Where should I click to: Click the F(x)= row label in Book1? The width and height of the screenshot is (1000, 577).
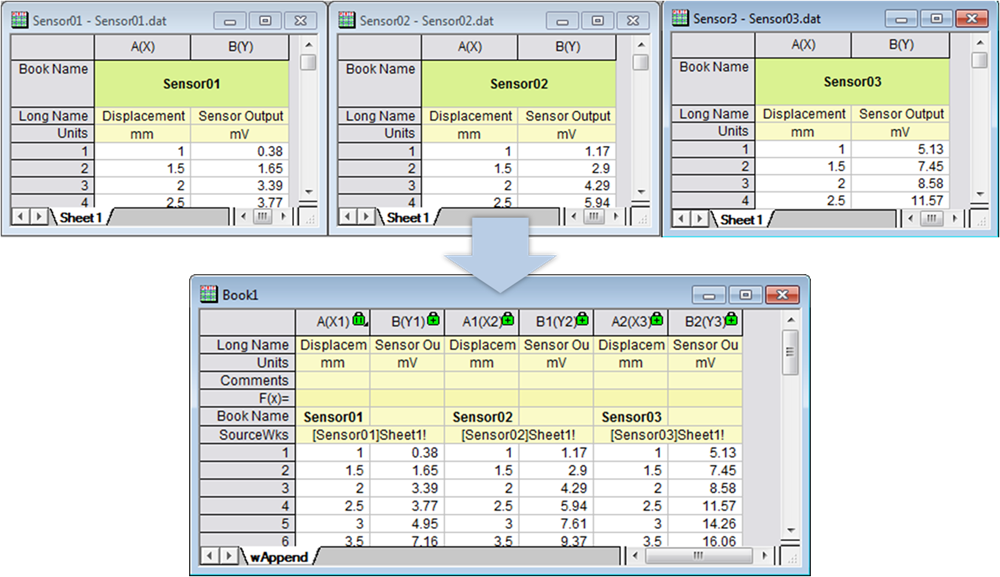pos(247,398)
